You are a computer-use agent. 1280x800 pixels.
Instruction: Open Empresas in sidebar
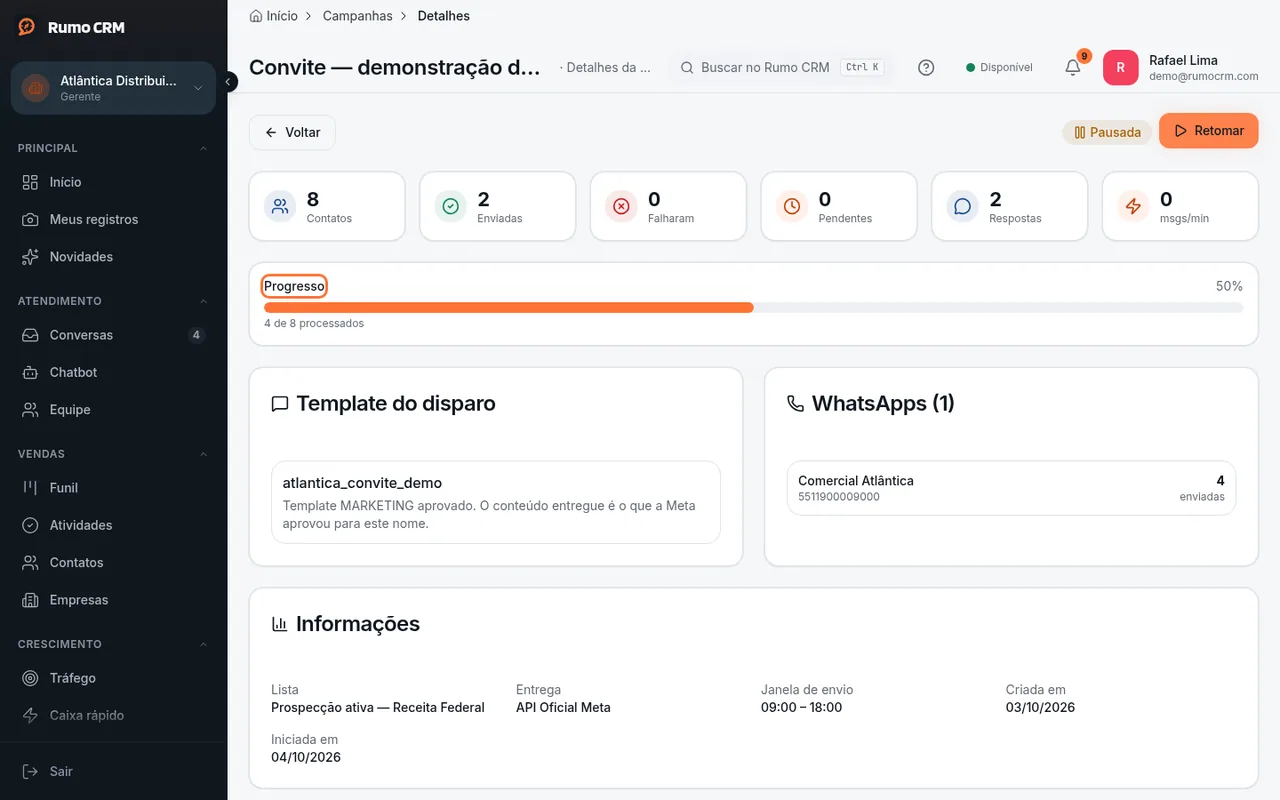(113, 600)
